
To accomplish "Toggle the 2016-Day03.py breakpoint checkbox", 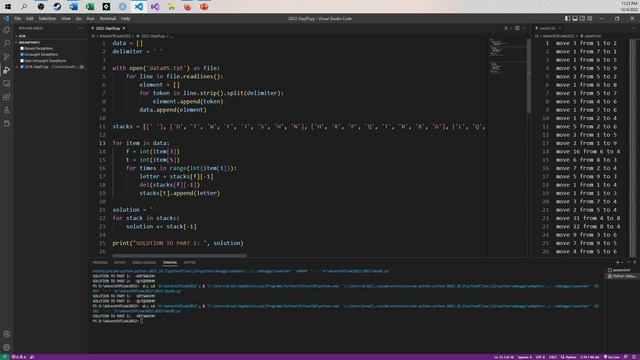I will point(22,67).
